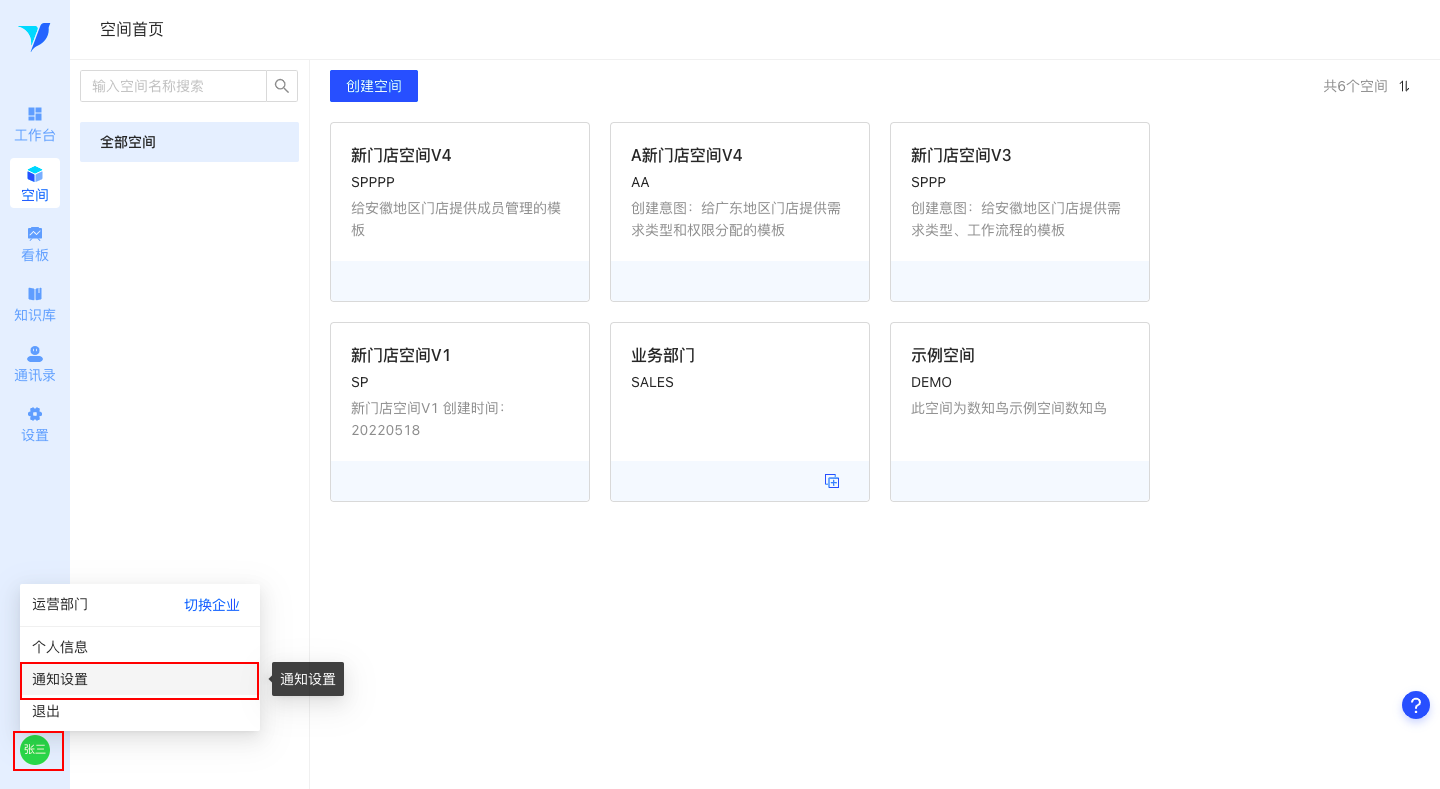Select 全部空间 in the left list

coord(189,142)
